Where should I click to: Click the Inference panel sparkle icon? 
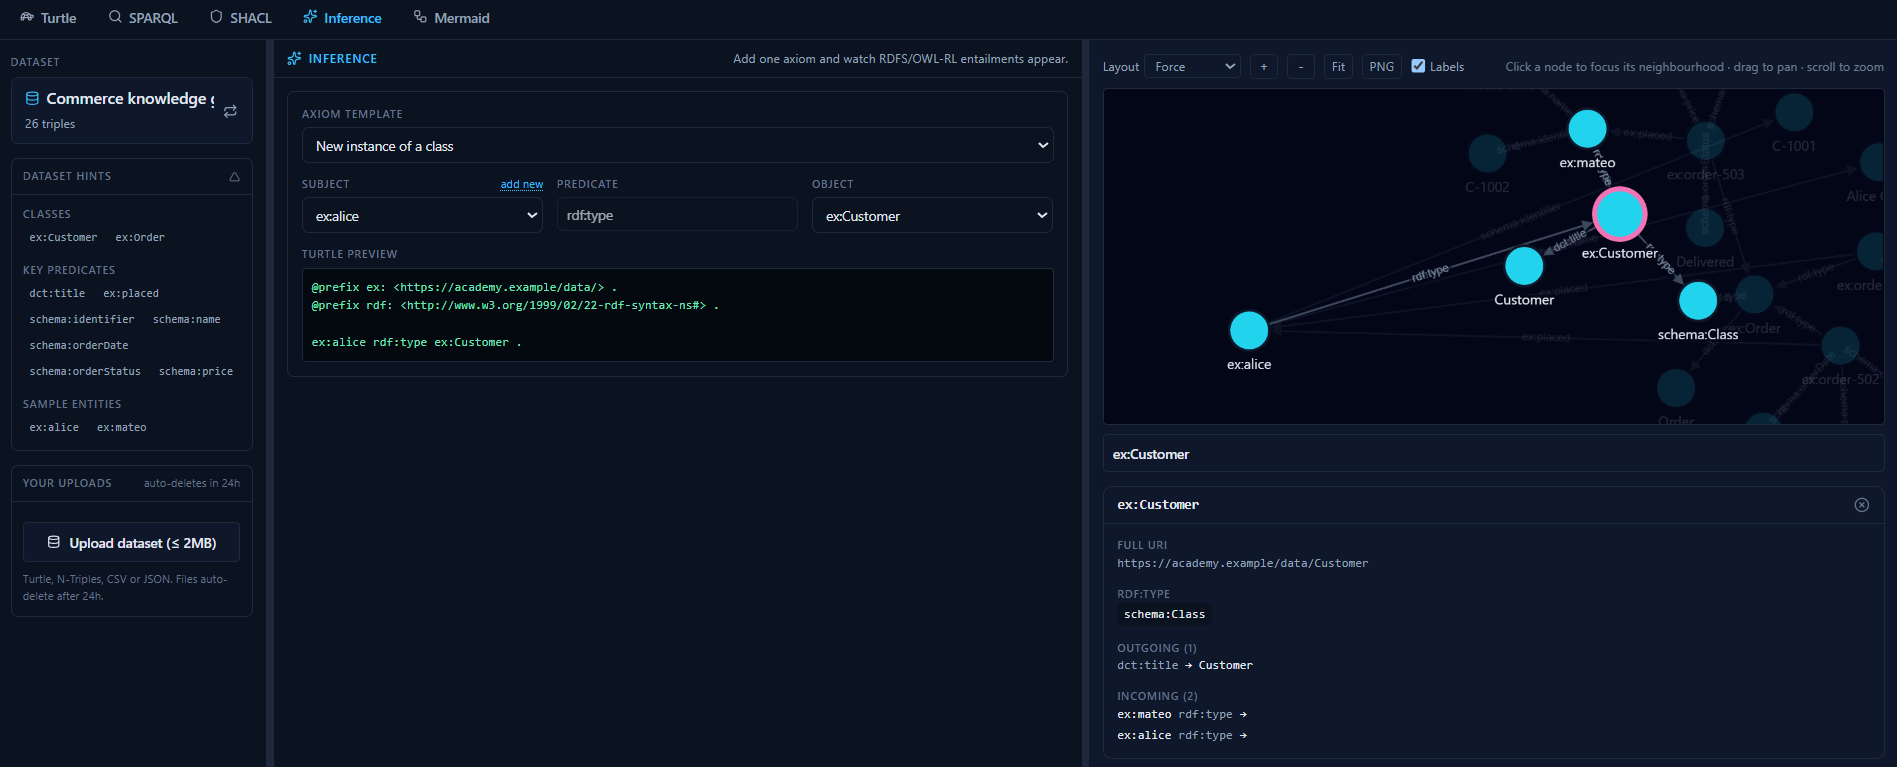(294, 59)
